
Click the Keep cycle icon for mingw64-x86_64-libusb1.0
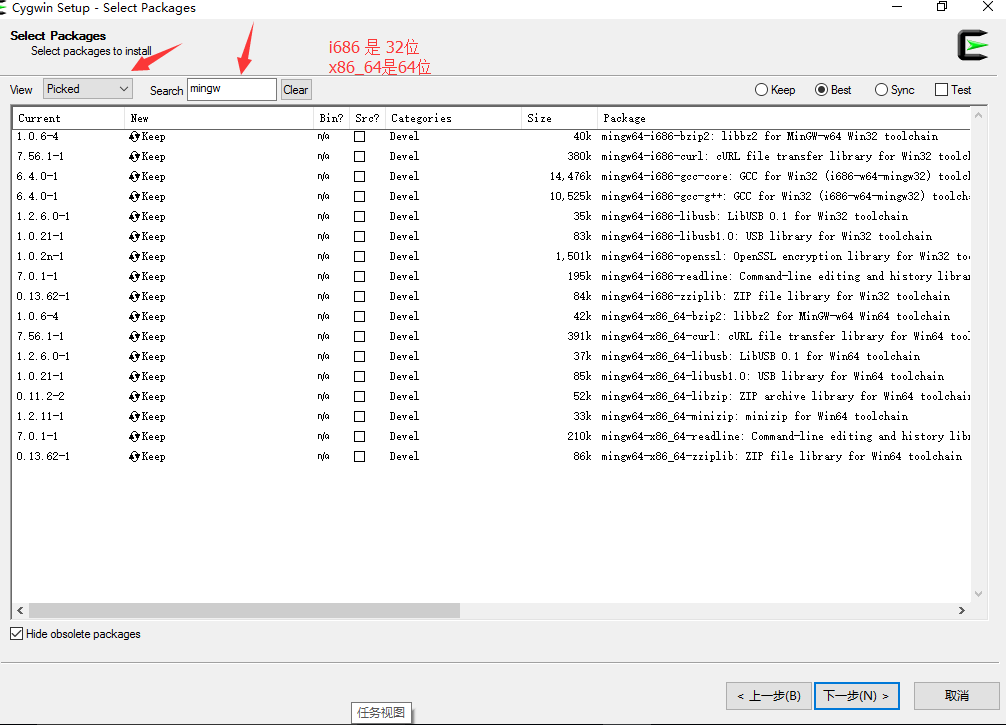tap(134, 377)
